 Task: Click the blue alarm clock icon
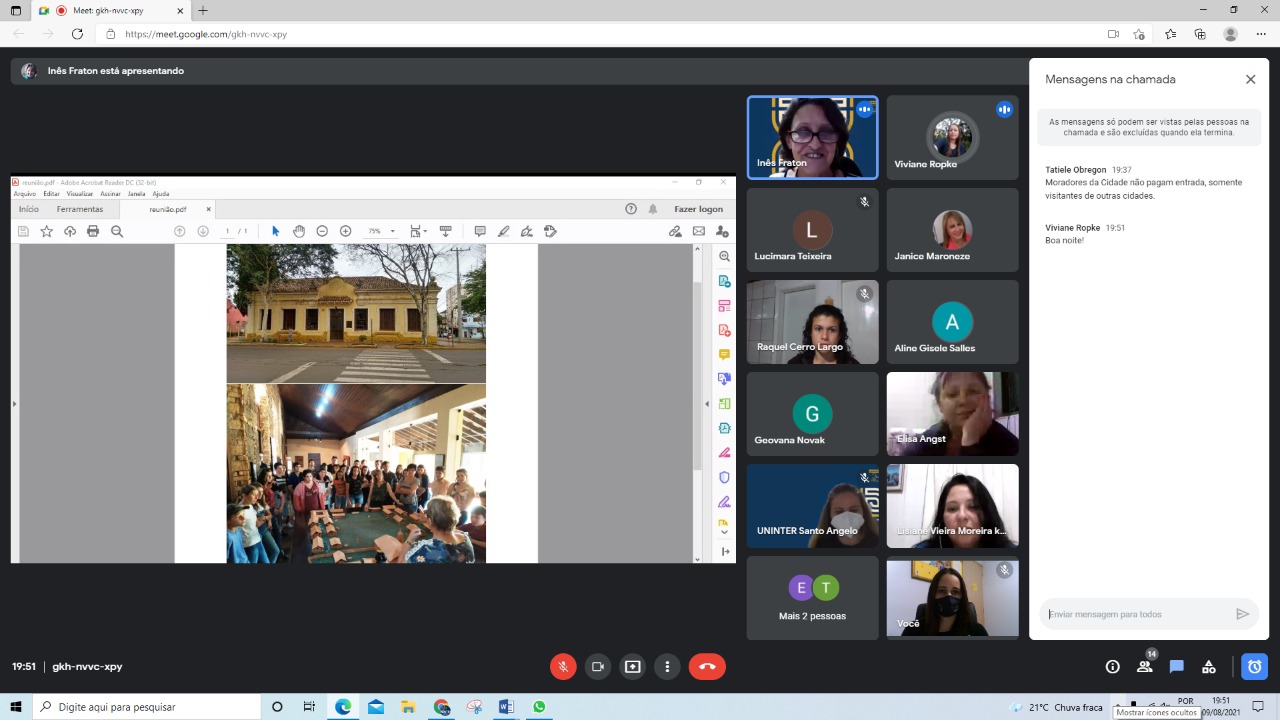(x=1254, y=667)
